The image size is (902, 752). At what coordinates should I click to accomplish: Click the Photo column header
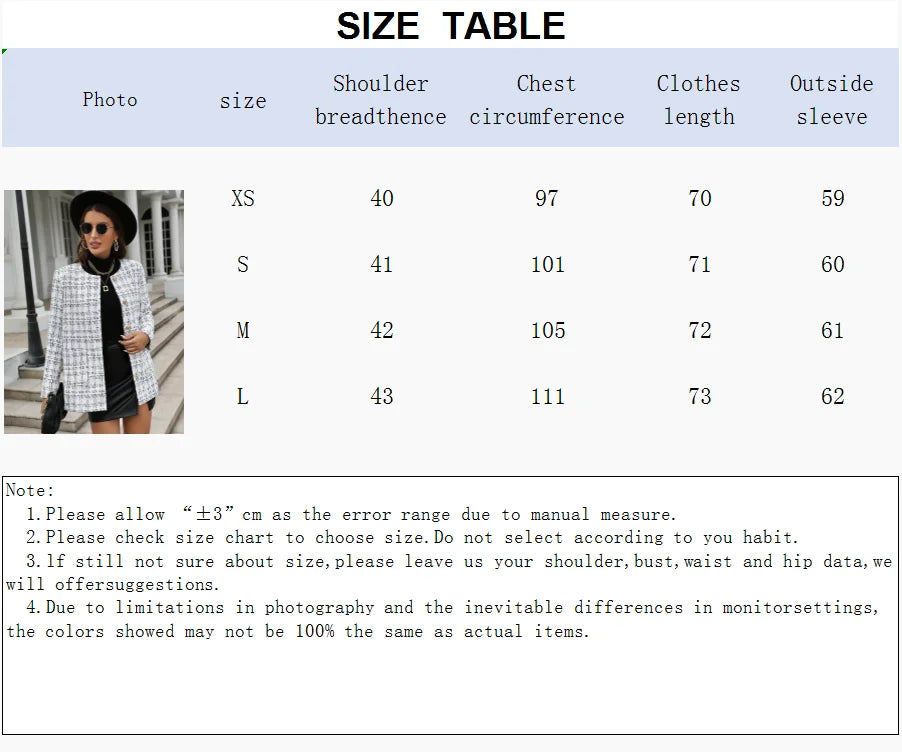(x=110, y=100)
